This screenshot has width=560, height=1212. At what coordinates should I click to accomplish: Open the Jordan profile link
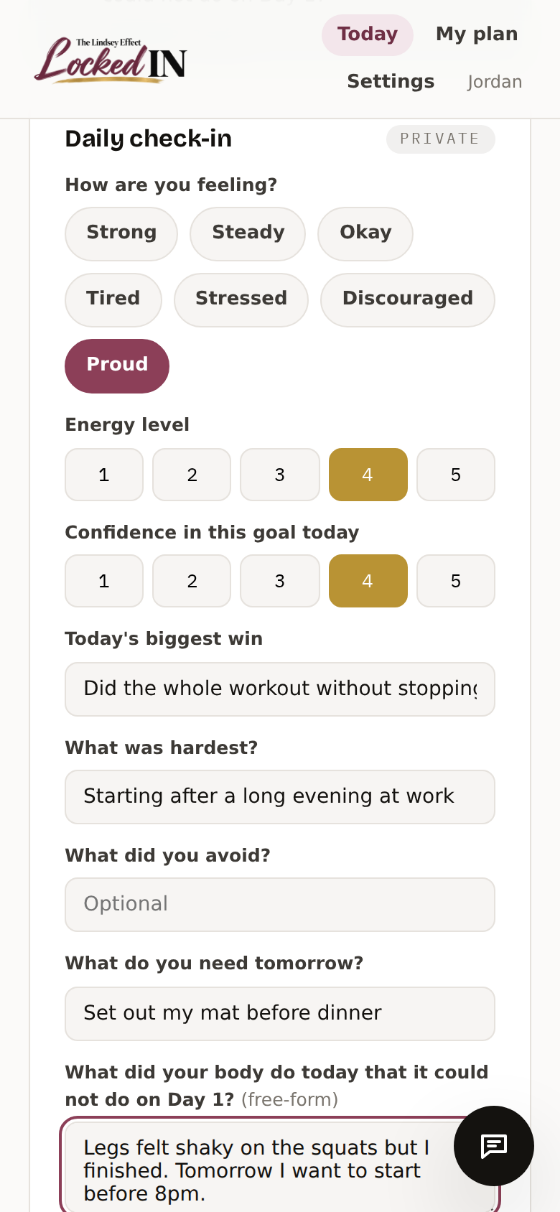click(495, 82)
